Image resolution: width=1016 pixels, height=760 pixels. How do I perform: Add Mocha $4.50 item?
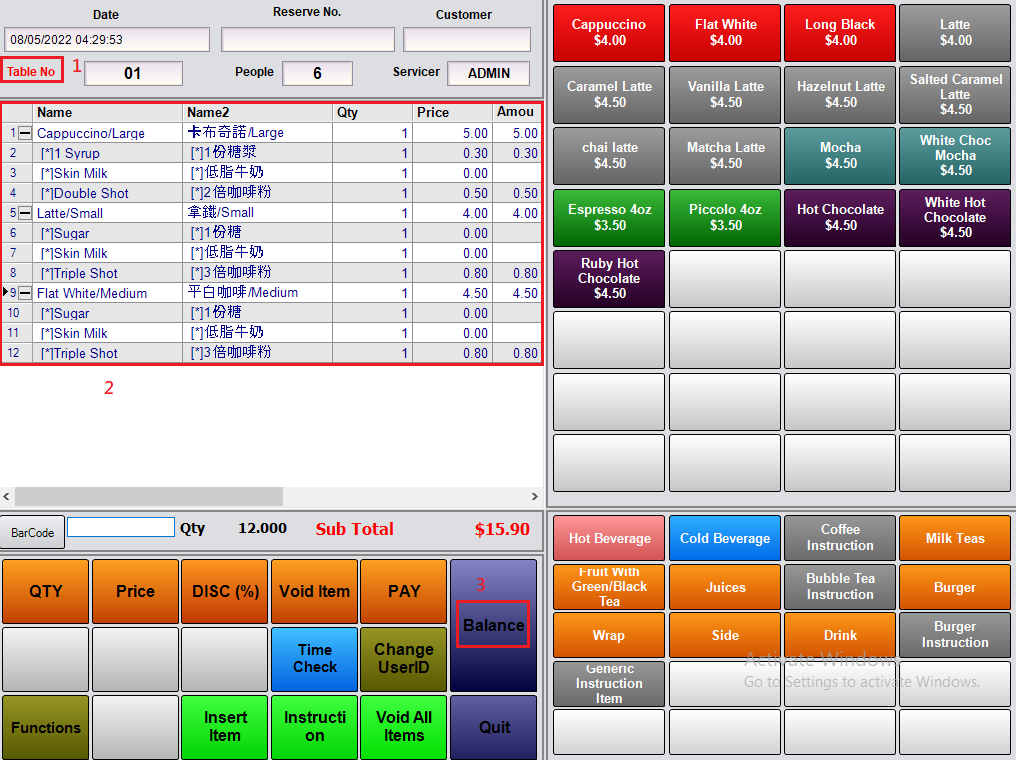click(840, 156)
